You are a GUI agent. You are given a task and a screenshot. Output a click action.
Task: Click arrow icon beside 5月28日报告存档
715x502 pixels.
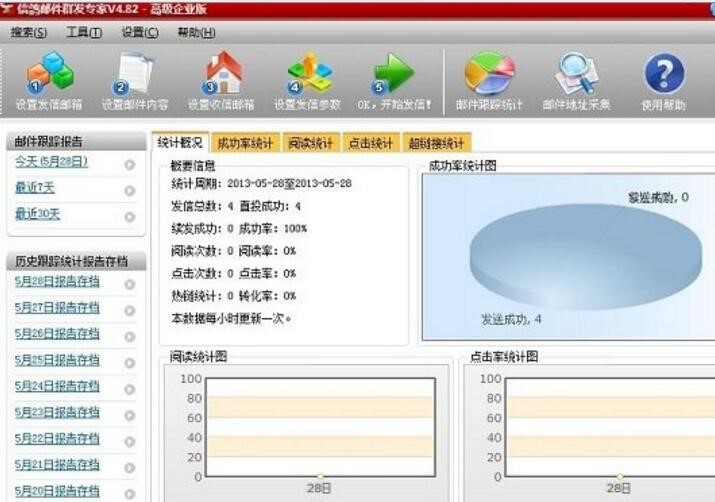point(130,284)
